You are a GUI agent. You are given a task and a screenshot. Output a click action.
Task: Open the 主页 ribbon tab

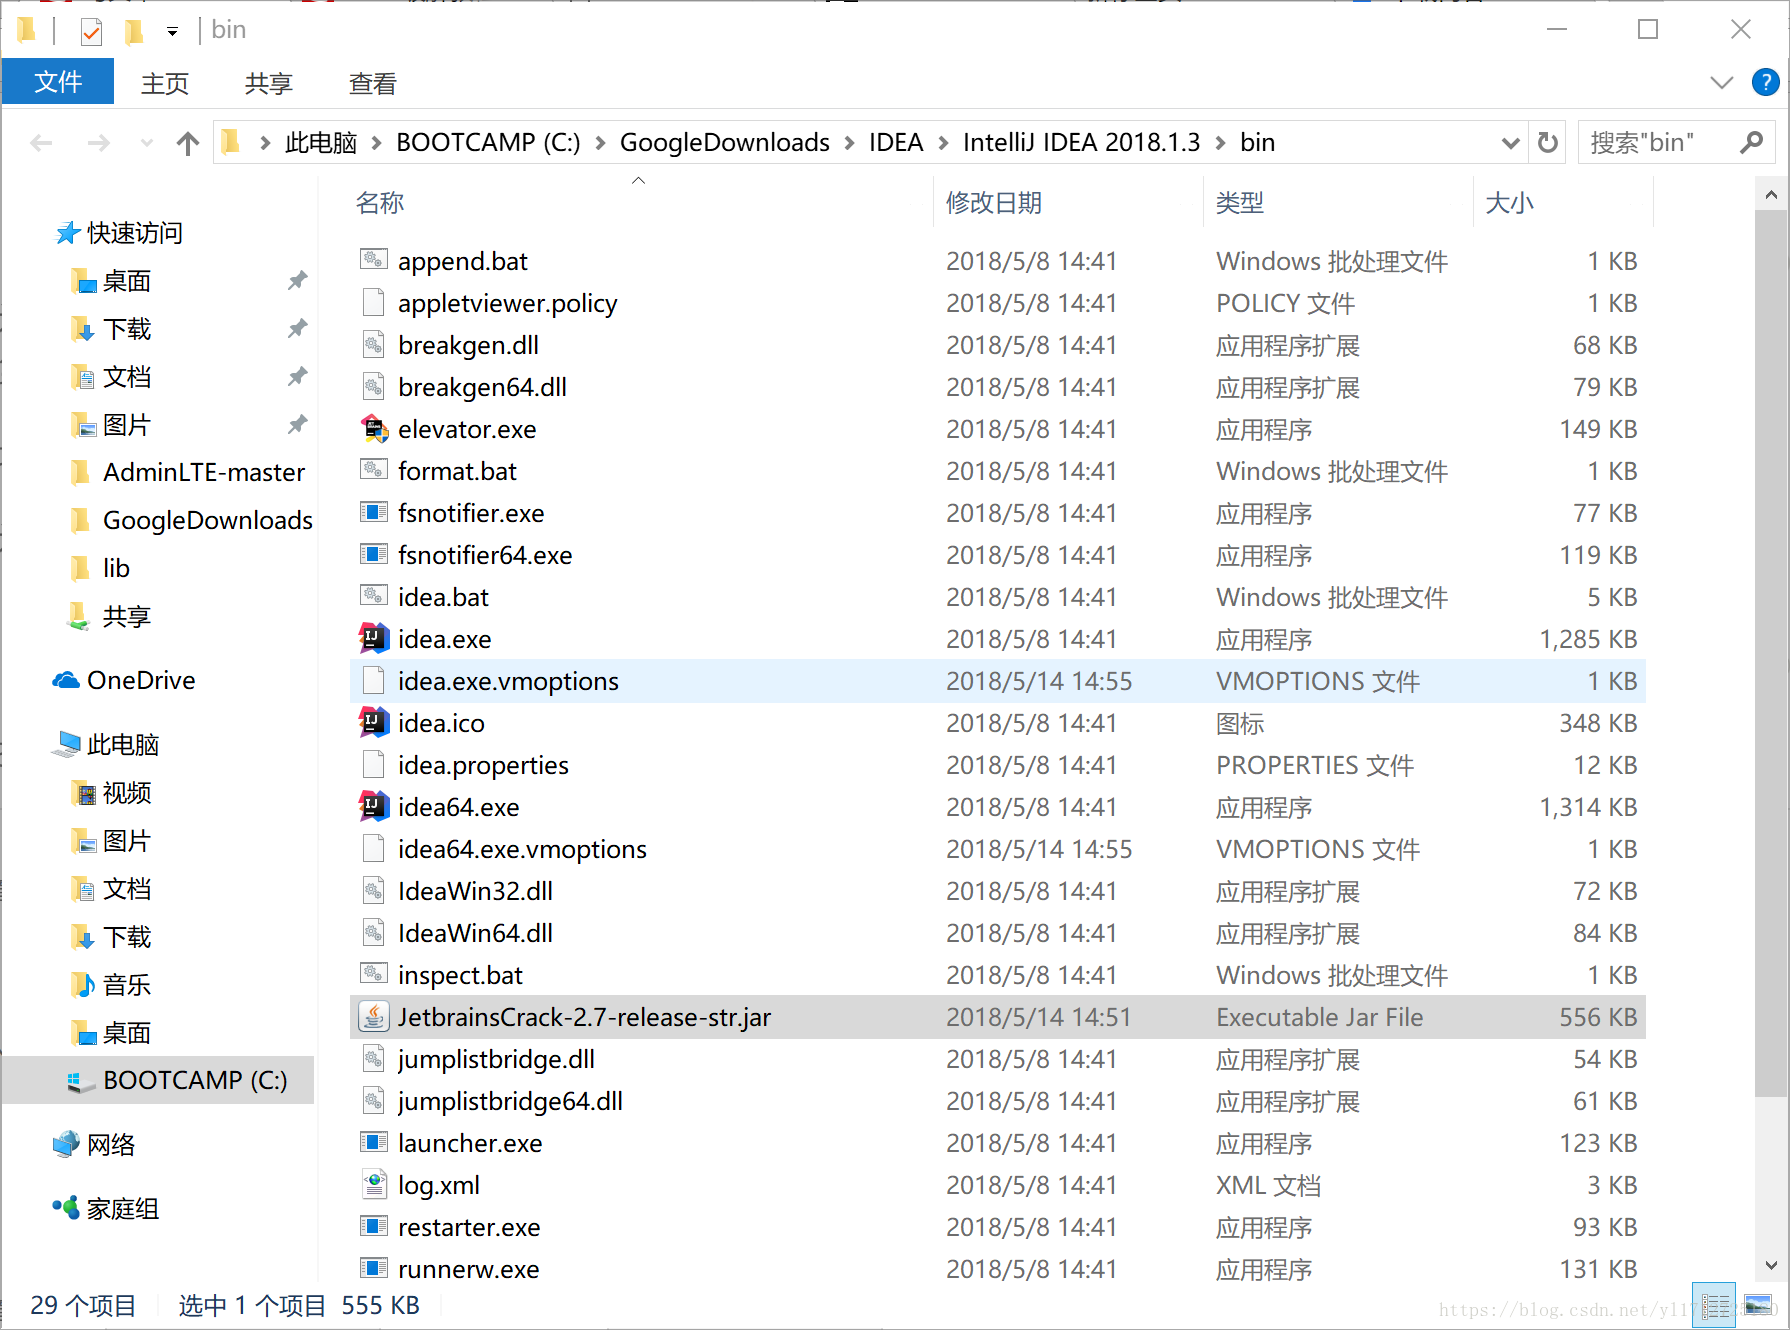click(165, 83)
